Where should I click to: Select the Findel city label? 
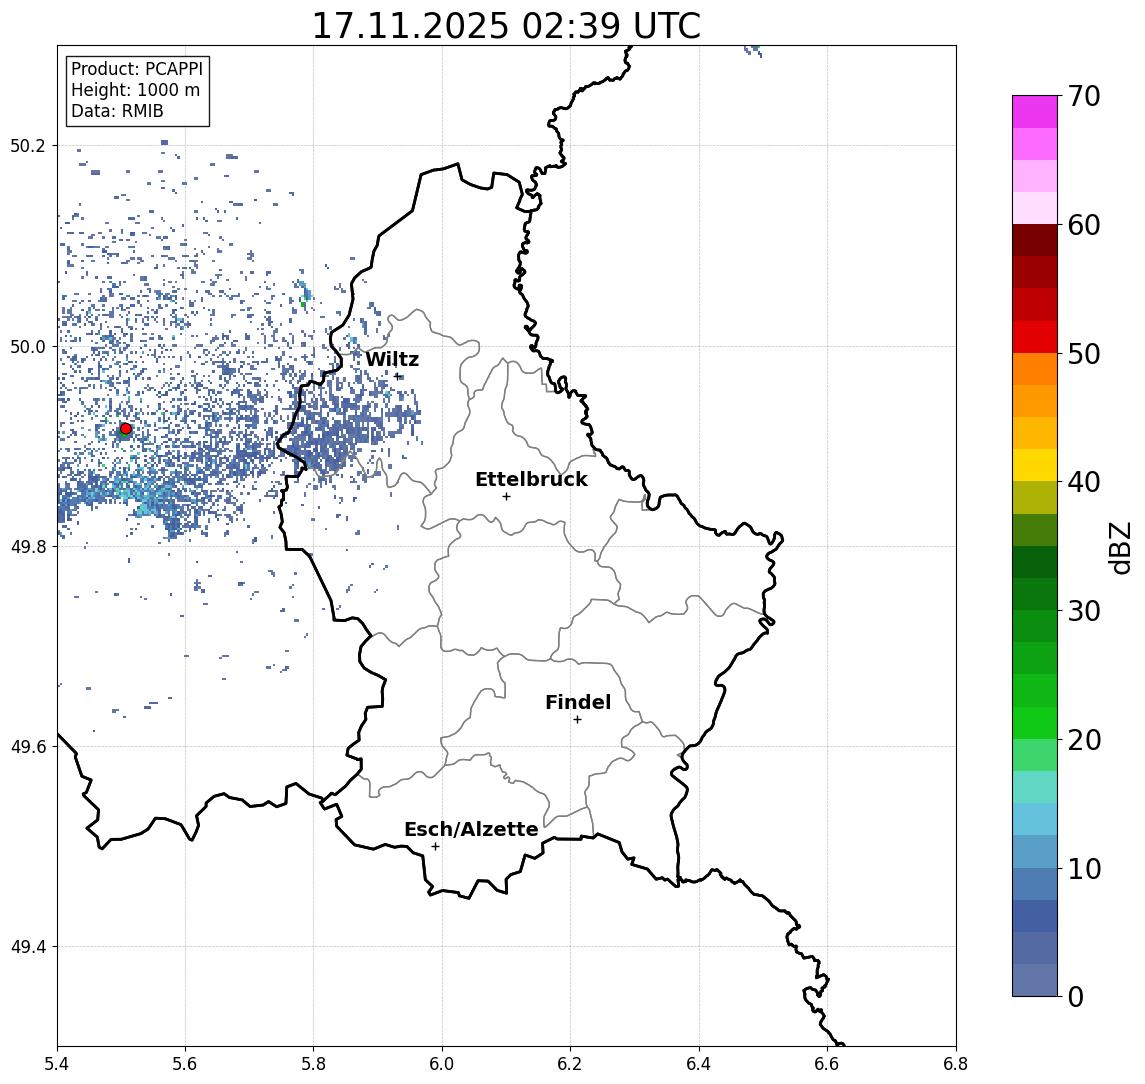coord(578,702)
